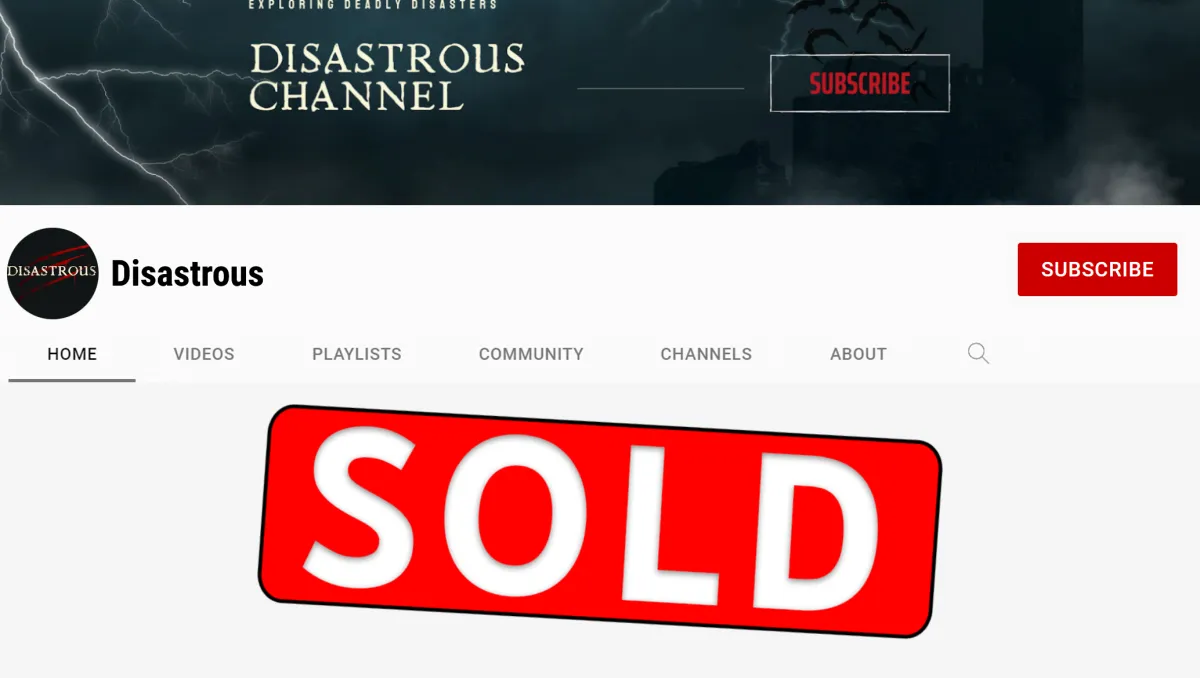Select the HOME tab

[72, 354]
